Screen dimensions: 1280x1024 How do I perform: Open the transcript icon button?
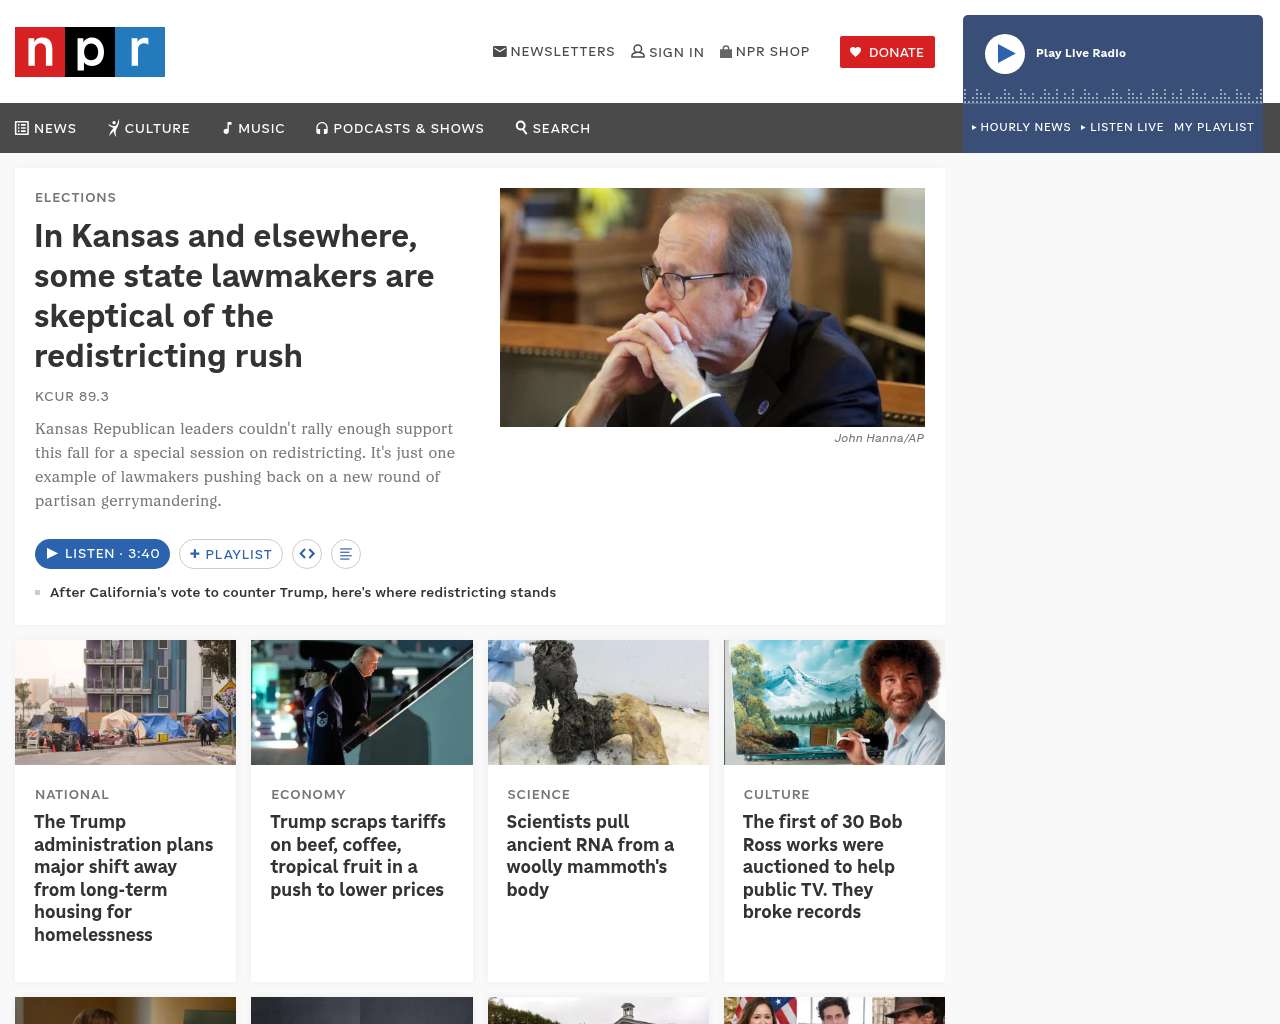pyautogui.click(x=345, y=554)
